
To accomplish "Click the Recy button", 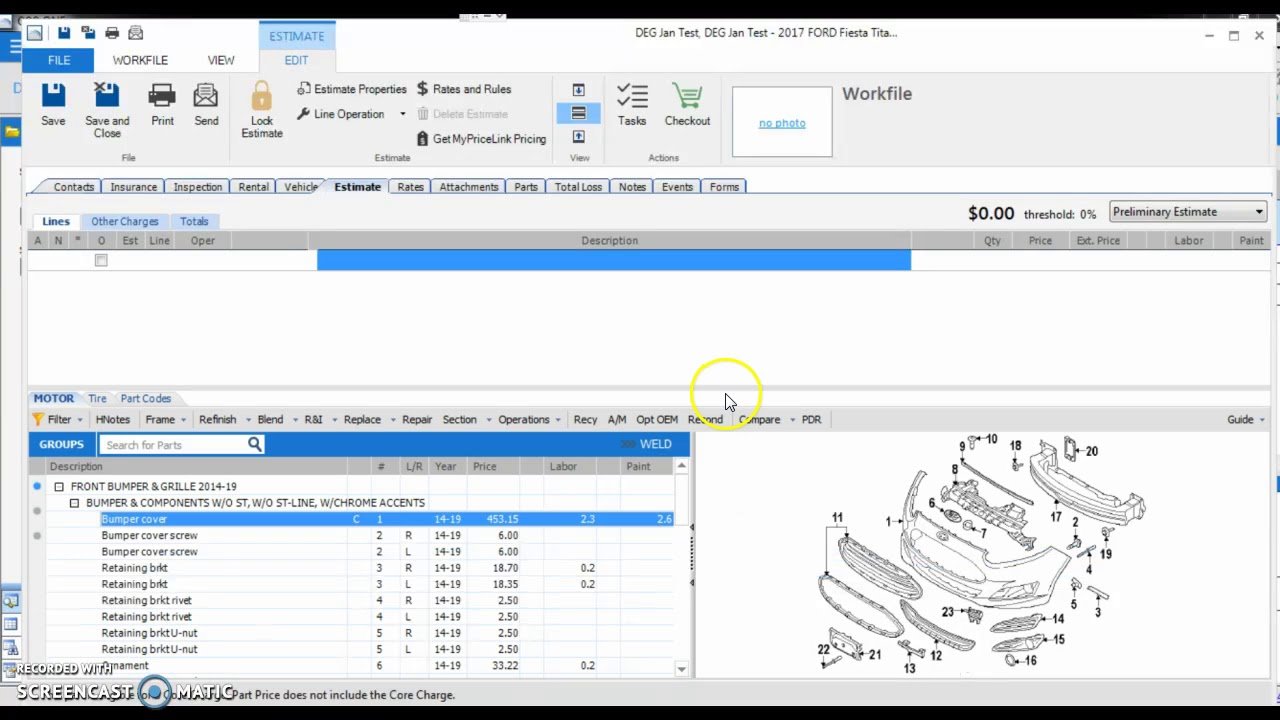I will point(585,420).
